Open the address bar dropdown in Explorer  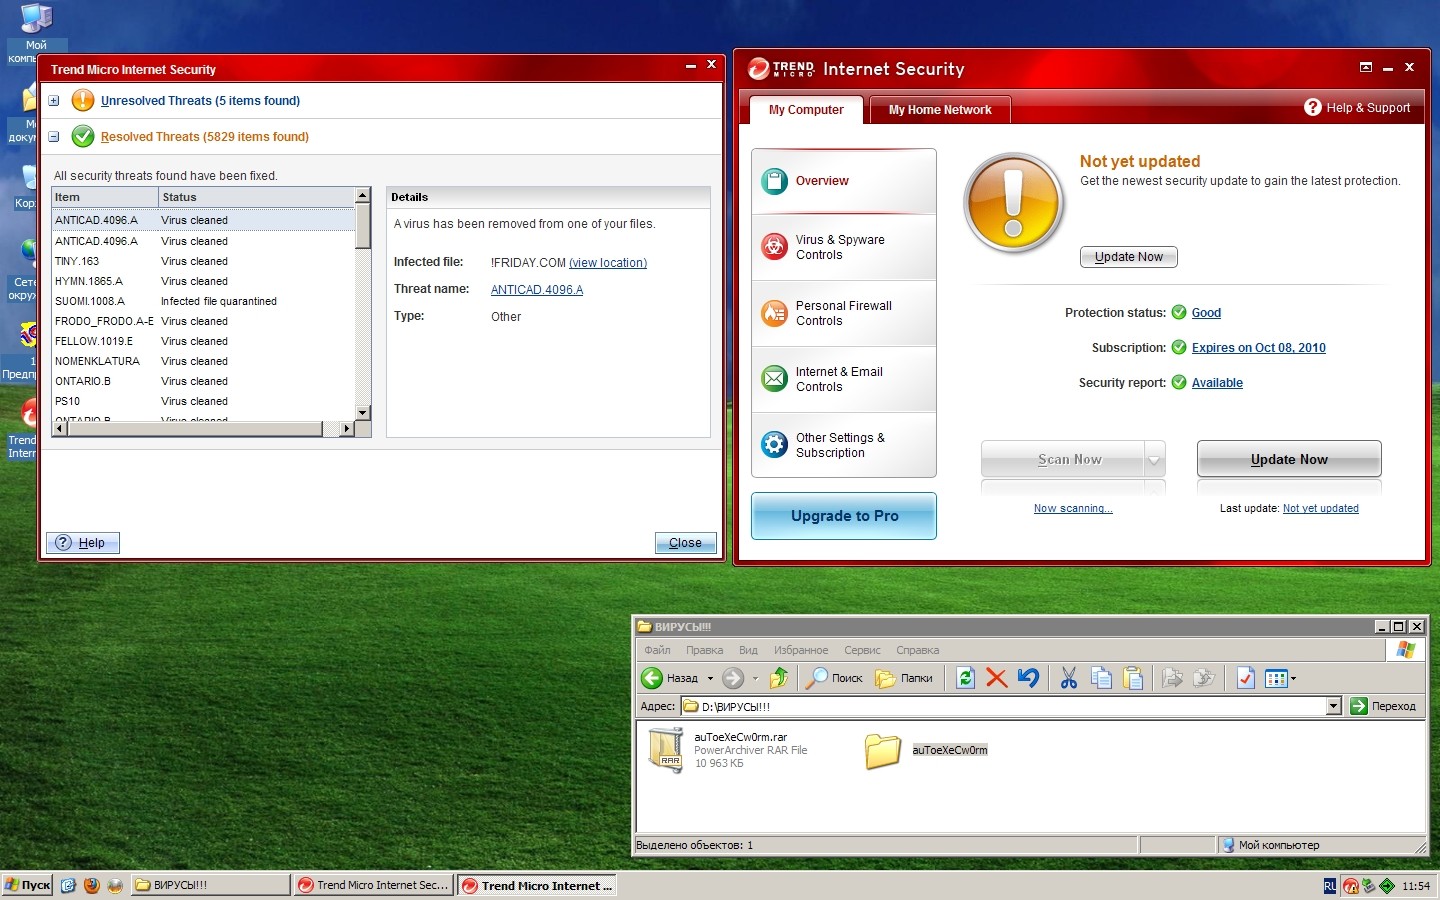coord(1333,706)
